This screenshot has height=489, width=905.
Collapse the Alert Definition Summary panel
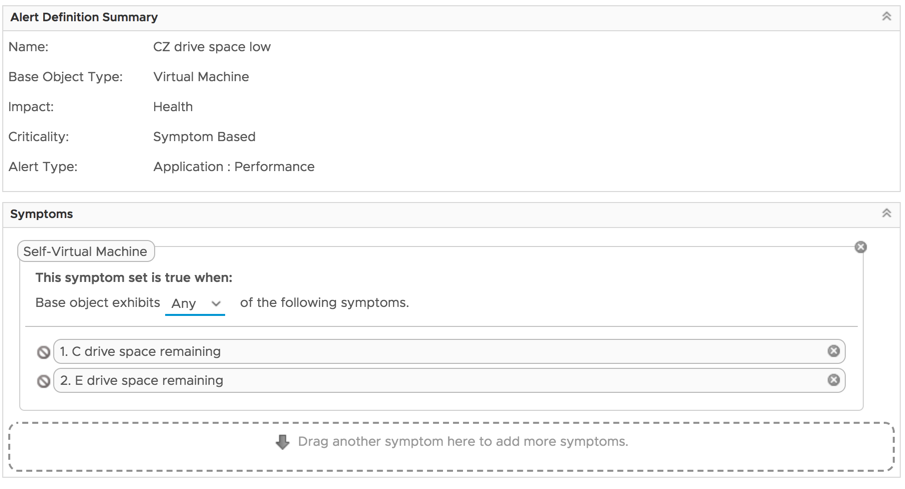pos(886,17)
